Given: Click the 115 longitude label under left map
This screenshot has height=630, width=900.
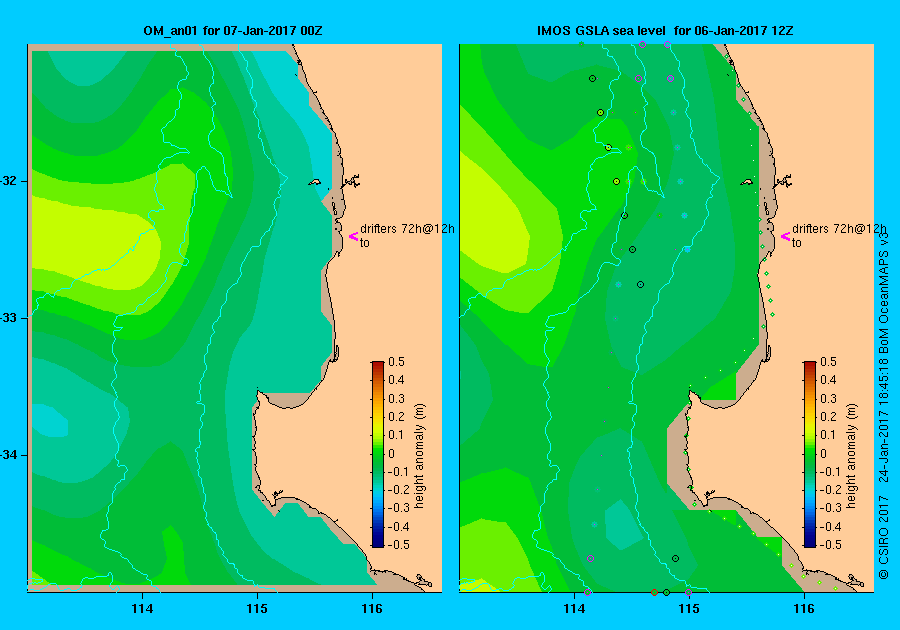Looking at the screenshot, I should coord(257,609).
